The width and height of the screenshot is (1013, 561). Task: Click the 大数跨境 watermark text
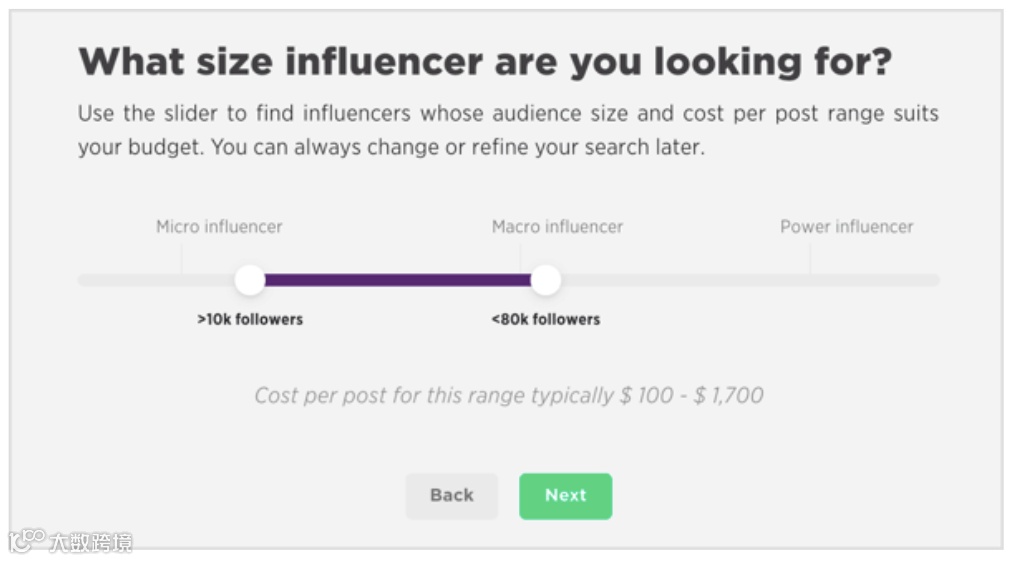pos(90,542)
